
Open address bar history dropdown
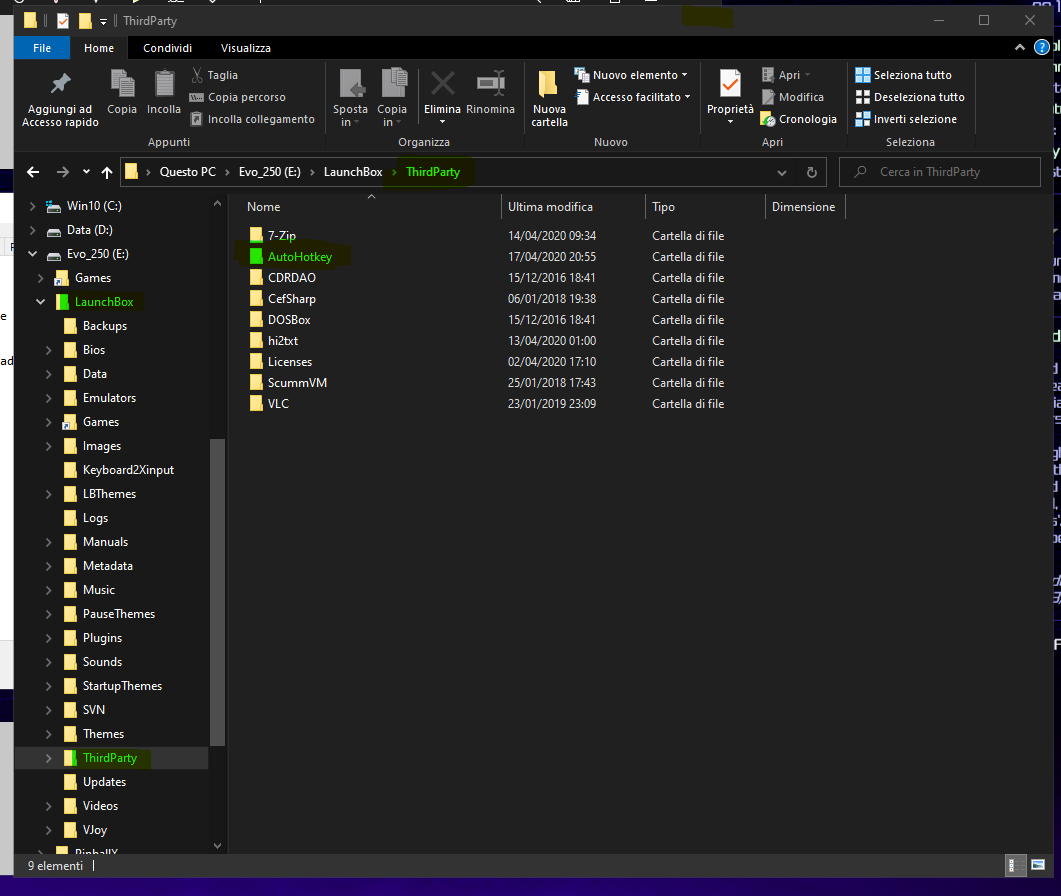click(782, 172)
